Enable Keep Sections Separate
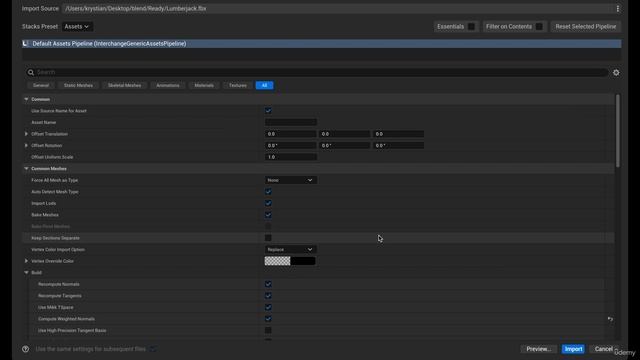 coord(268,238)
